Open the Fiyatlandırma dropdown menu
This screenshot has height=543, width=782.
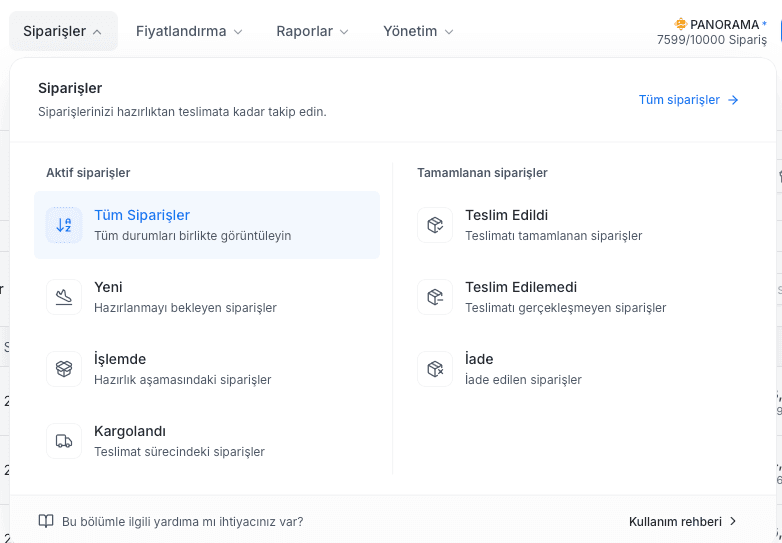point(189,31)
